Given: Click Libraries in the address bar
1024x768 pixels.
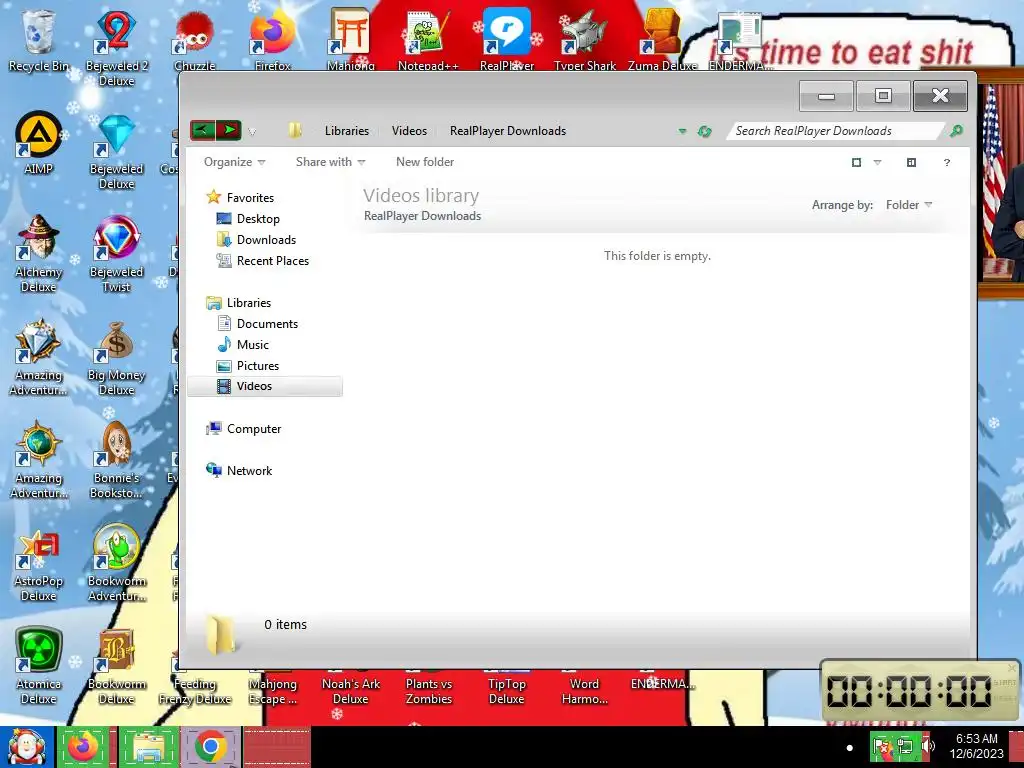Looking at the screenshot, I should tap(347, 131).
